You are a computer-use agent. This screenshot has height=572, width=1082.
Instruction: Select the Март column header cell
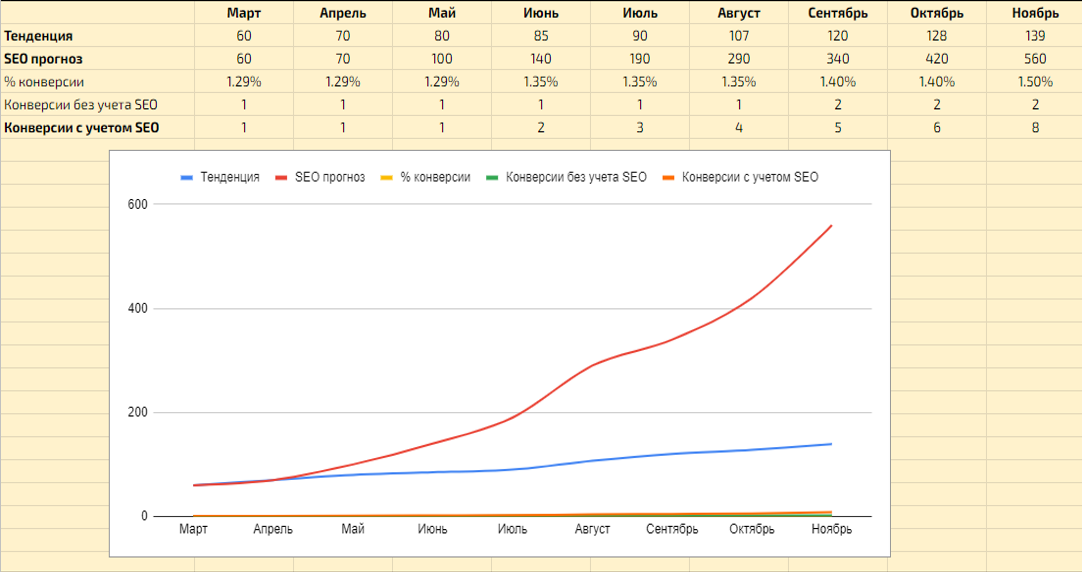[244, 13]
